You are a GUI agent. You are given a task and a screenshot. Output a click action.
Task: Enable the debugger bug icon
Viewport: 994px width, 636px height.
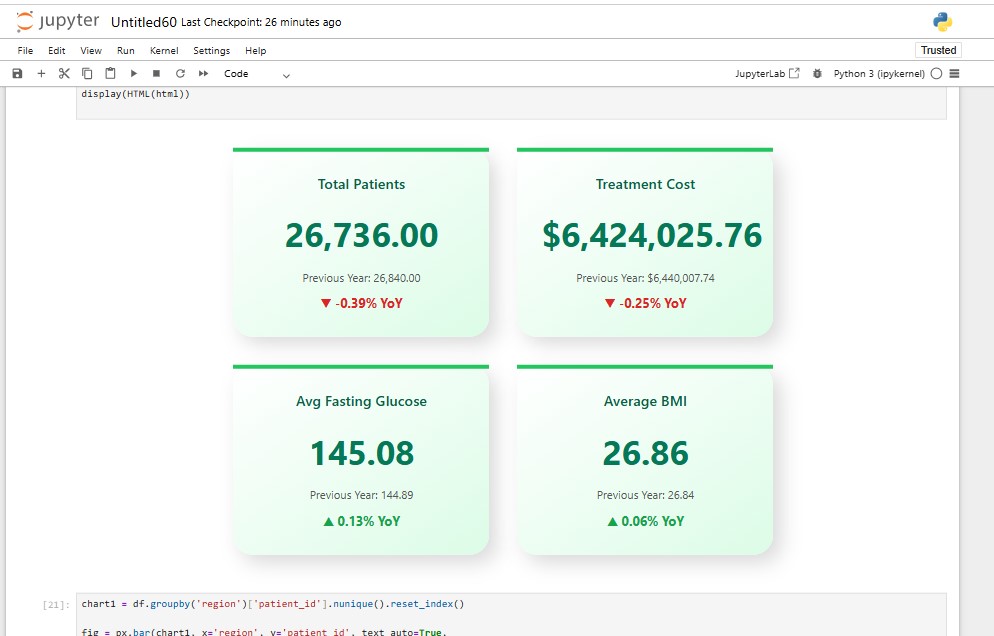coord(817,74)
